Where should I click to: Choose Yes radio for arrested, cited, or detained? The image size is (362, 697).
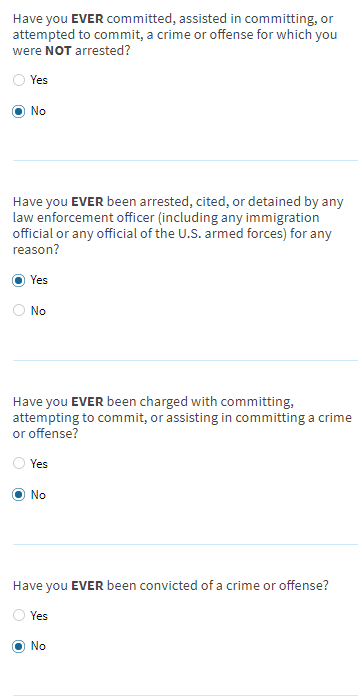tap(19, 280)
